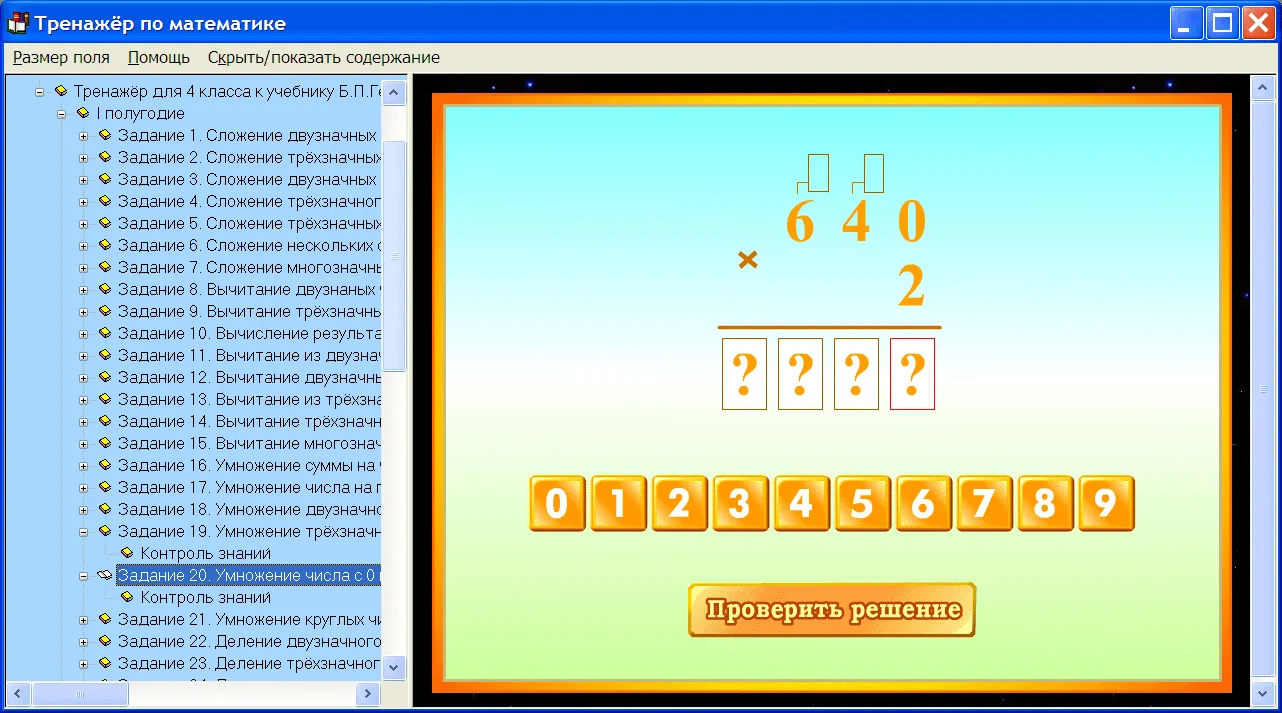Choose the digit 9 tile
1282x713 pixels.
point(1106,503)
